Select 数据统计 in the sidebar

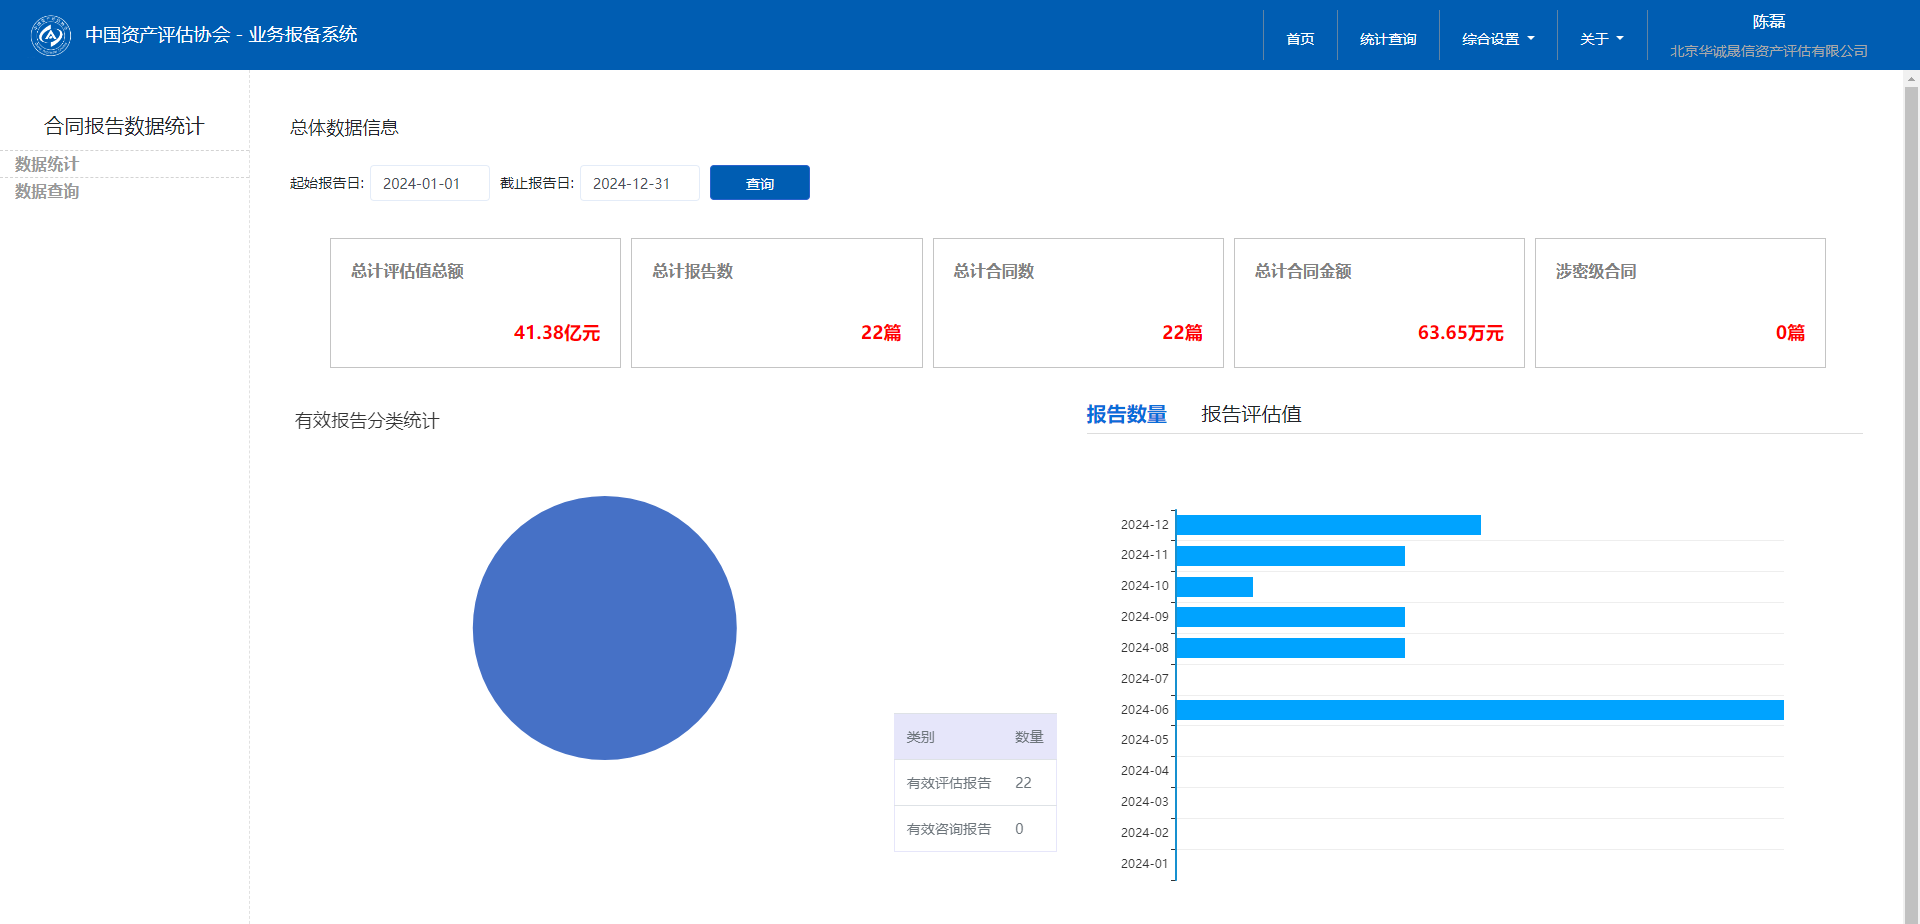tap(47, 164)
